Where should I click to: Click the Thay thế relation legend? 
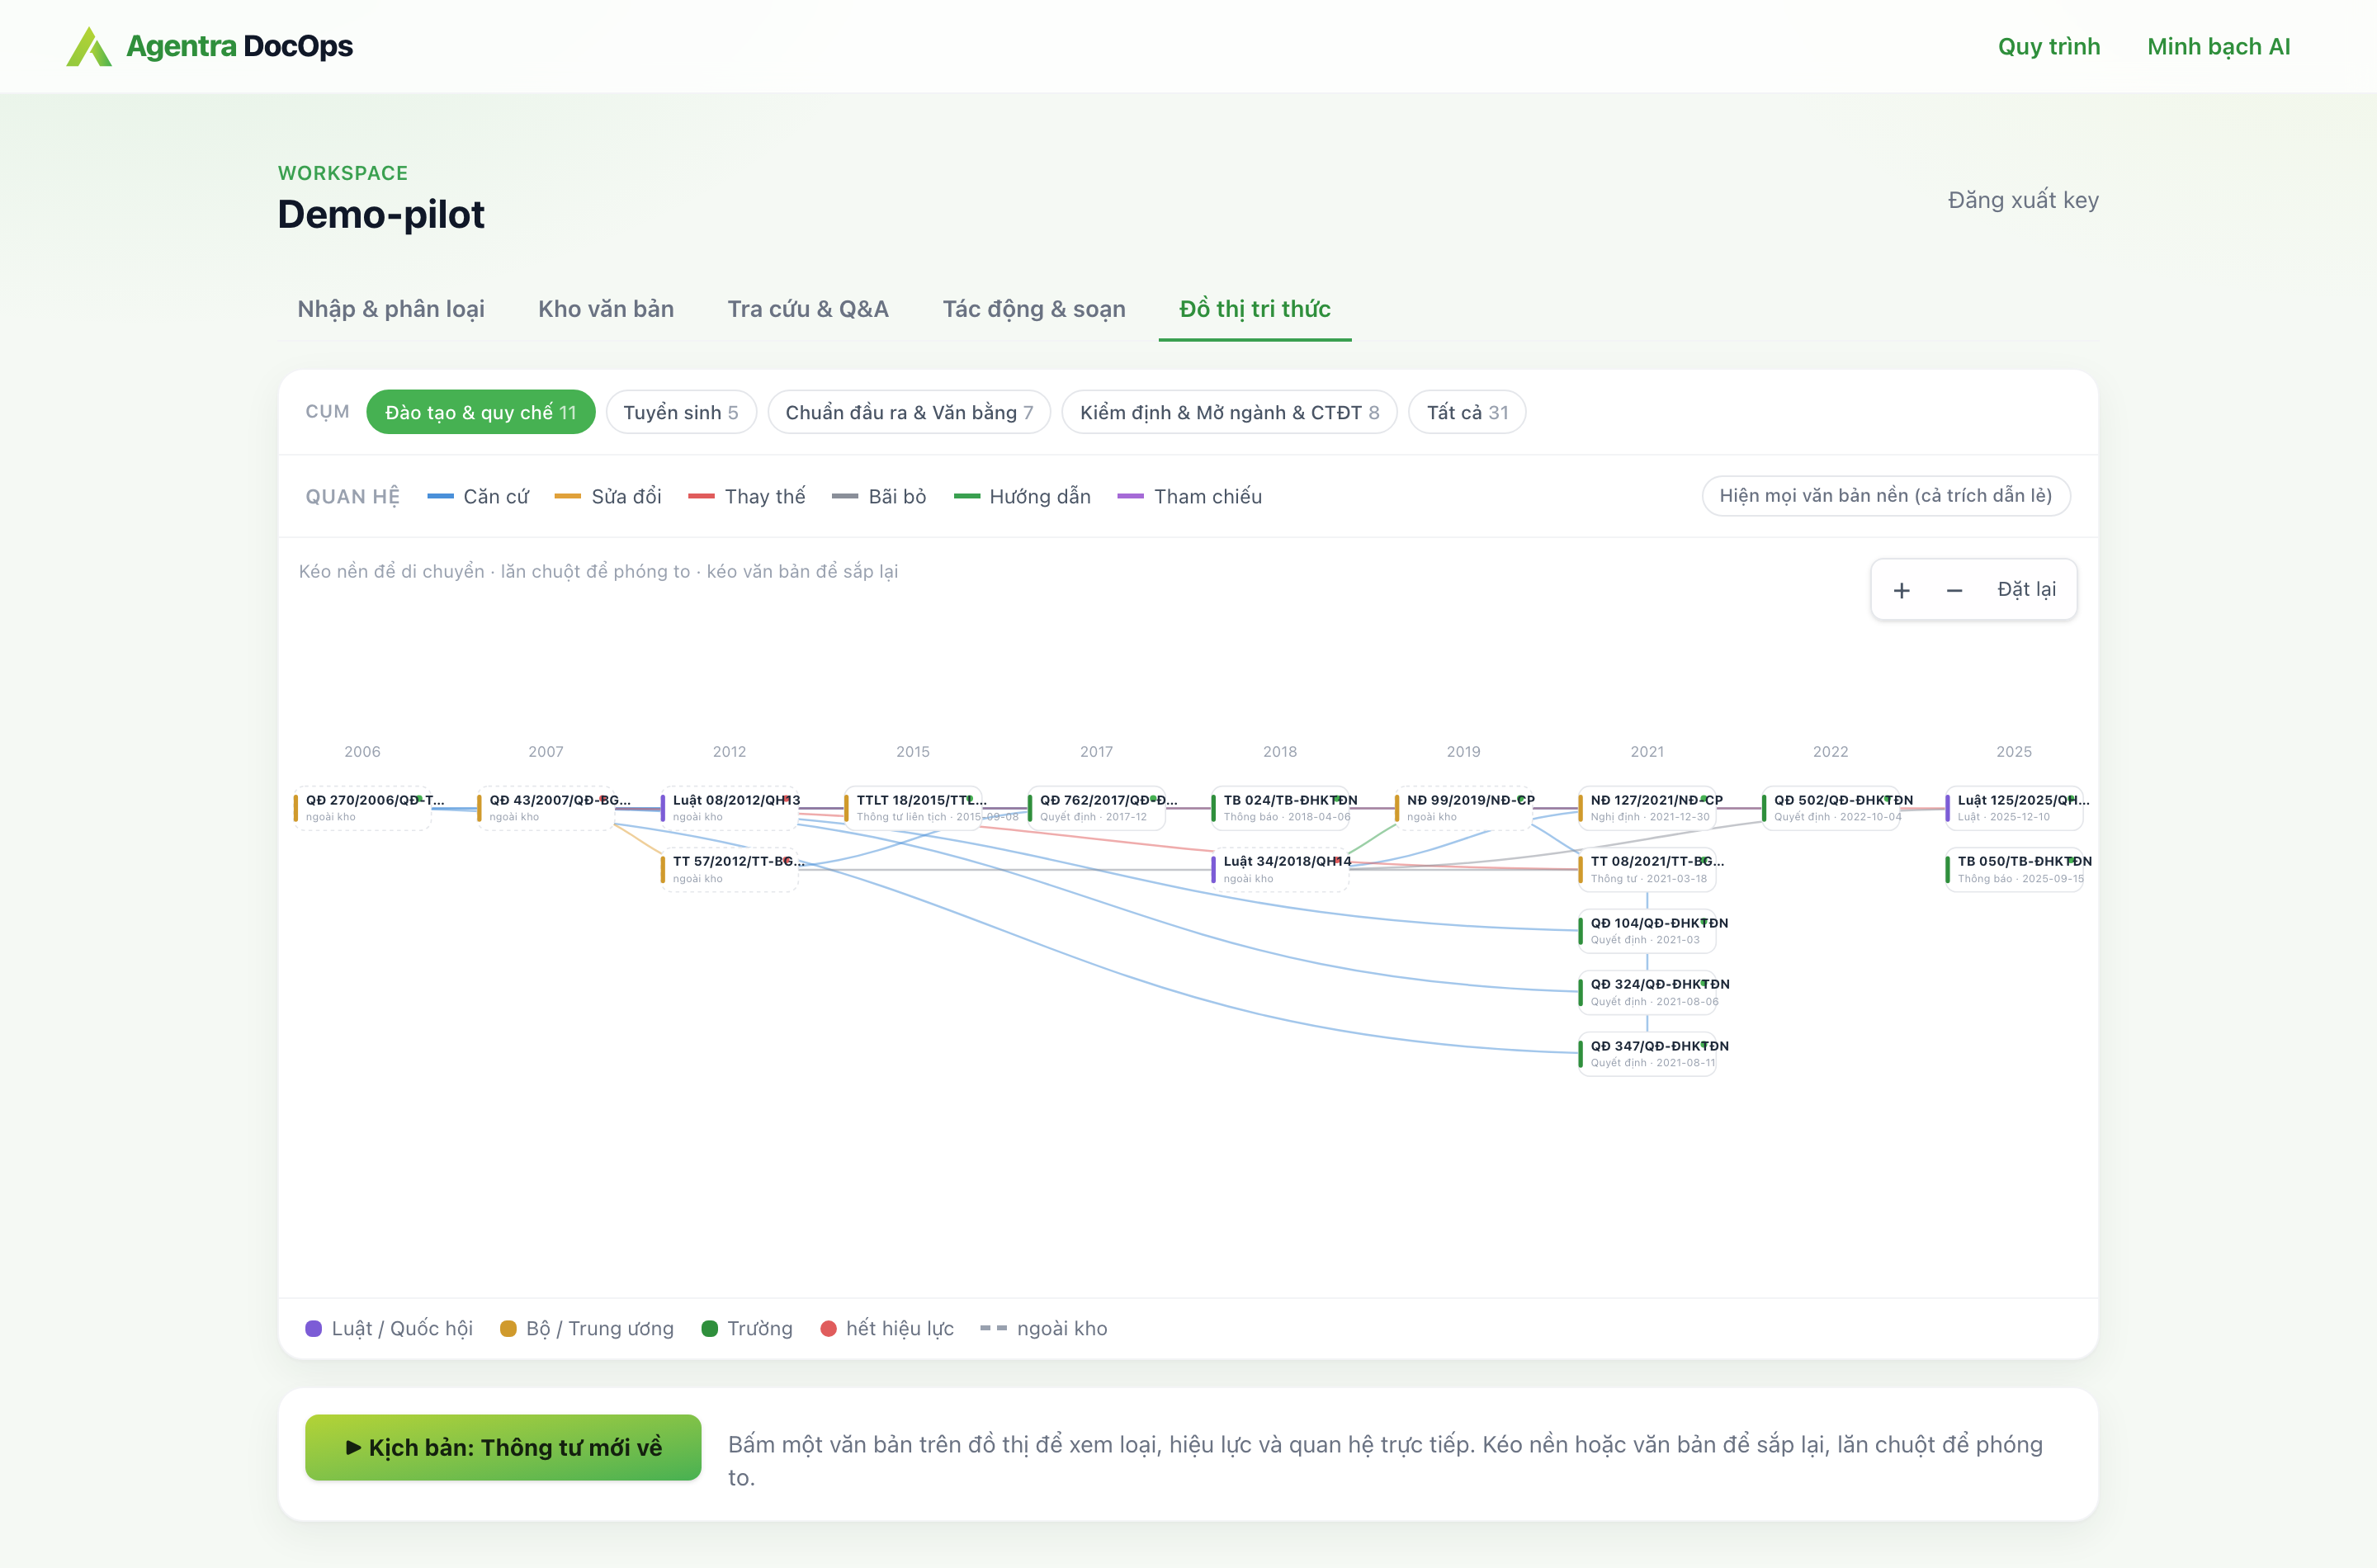pyautogui.click(x=747, y=497)
